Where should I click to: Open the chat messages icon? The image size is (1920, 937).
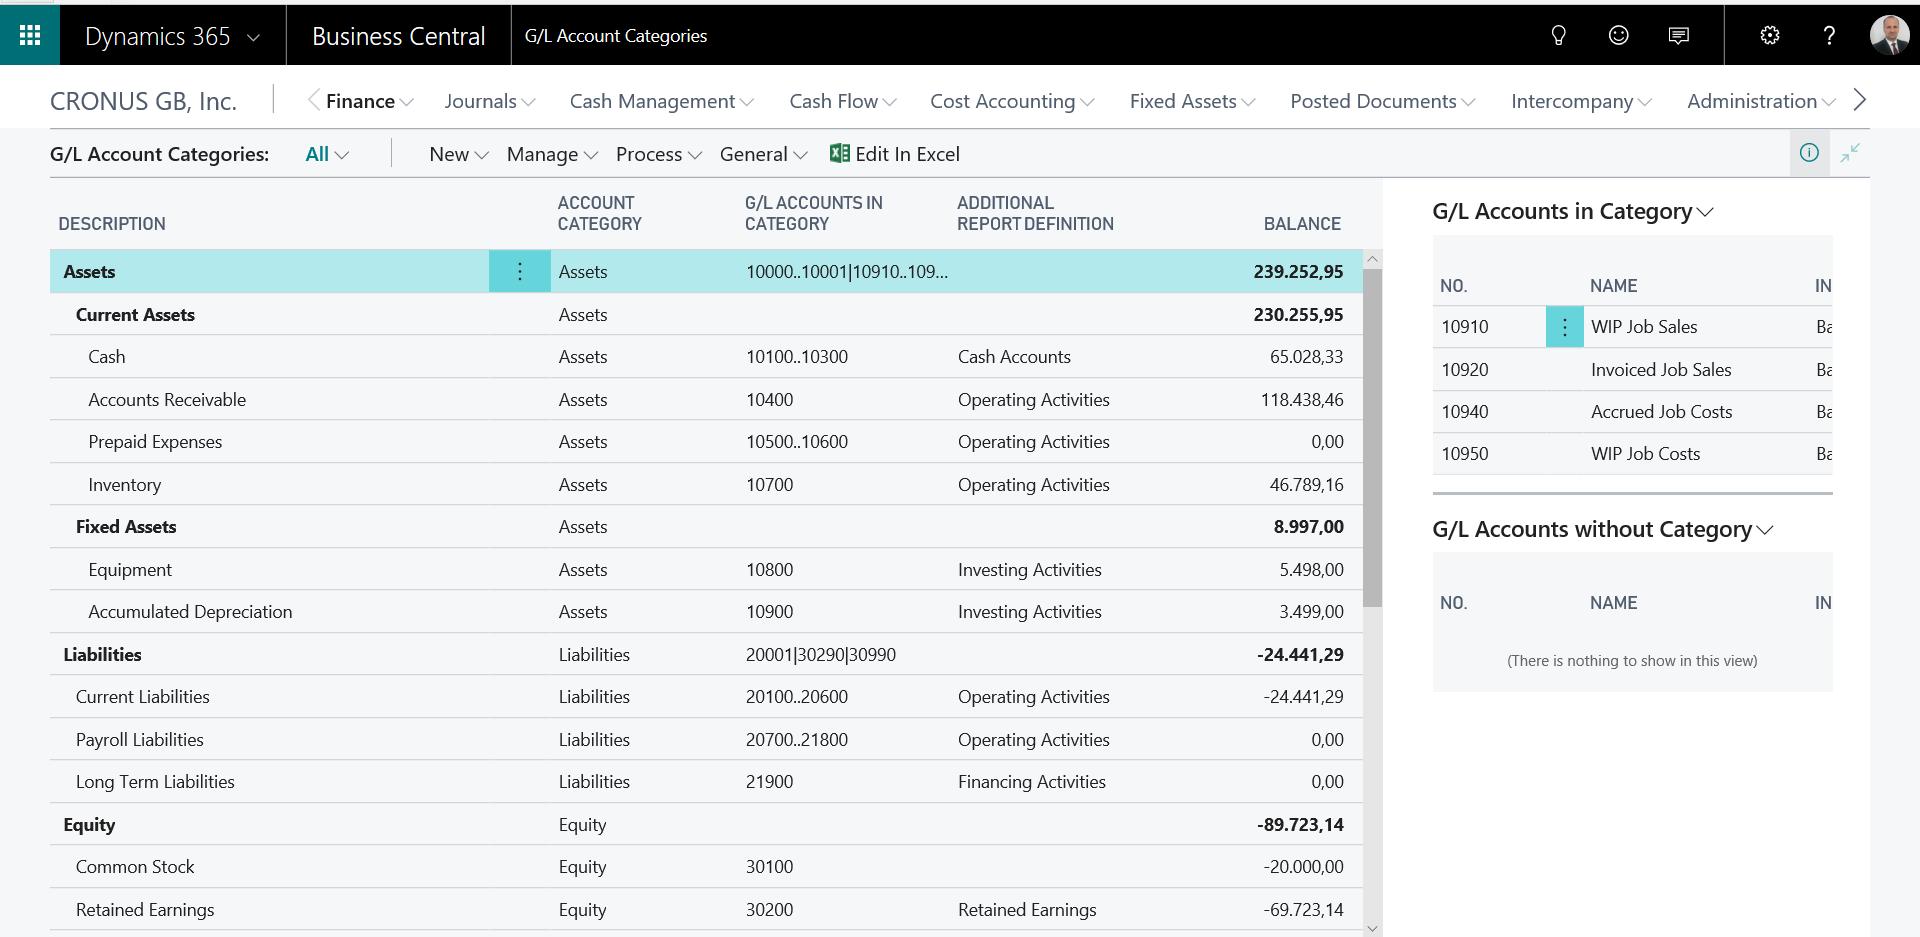click(1679, 36)
